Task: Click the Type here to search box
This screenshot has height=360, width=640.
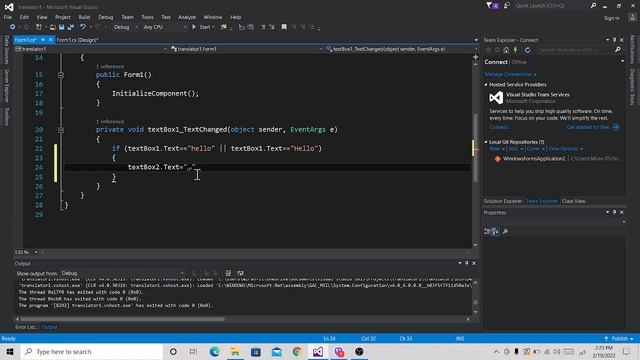Action: click(x=92, y=351)
